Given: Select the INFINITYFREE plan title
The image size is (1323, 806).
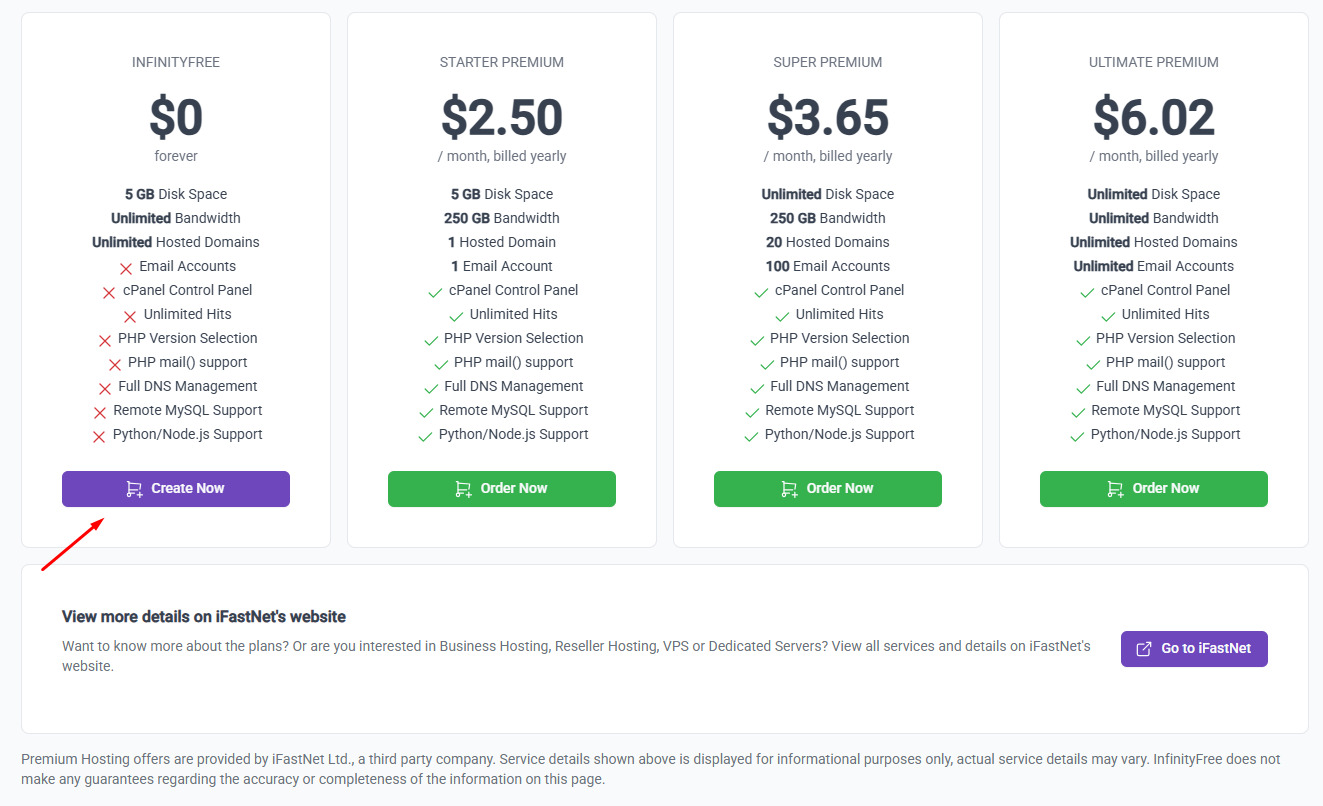Looking at the screenshot, I should coord(176,62).
